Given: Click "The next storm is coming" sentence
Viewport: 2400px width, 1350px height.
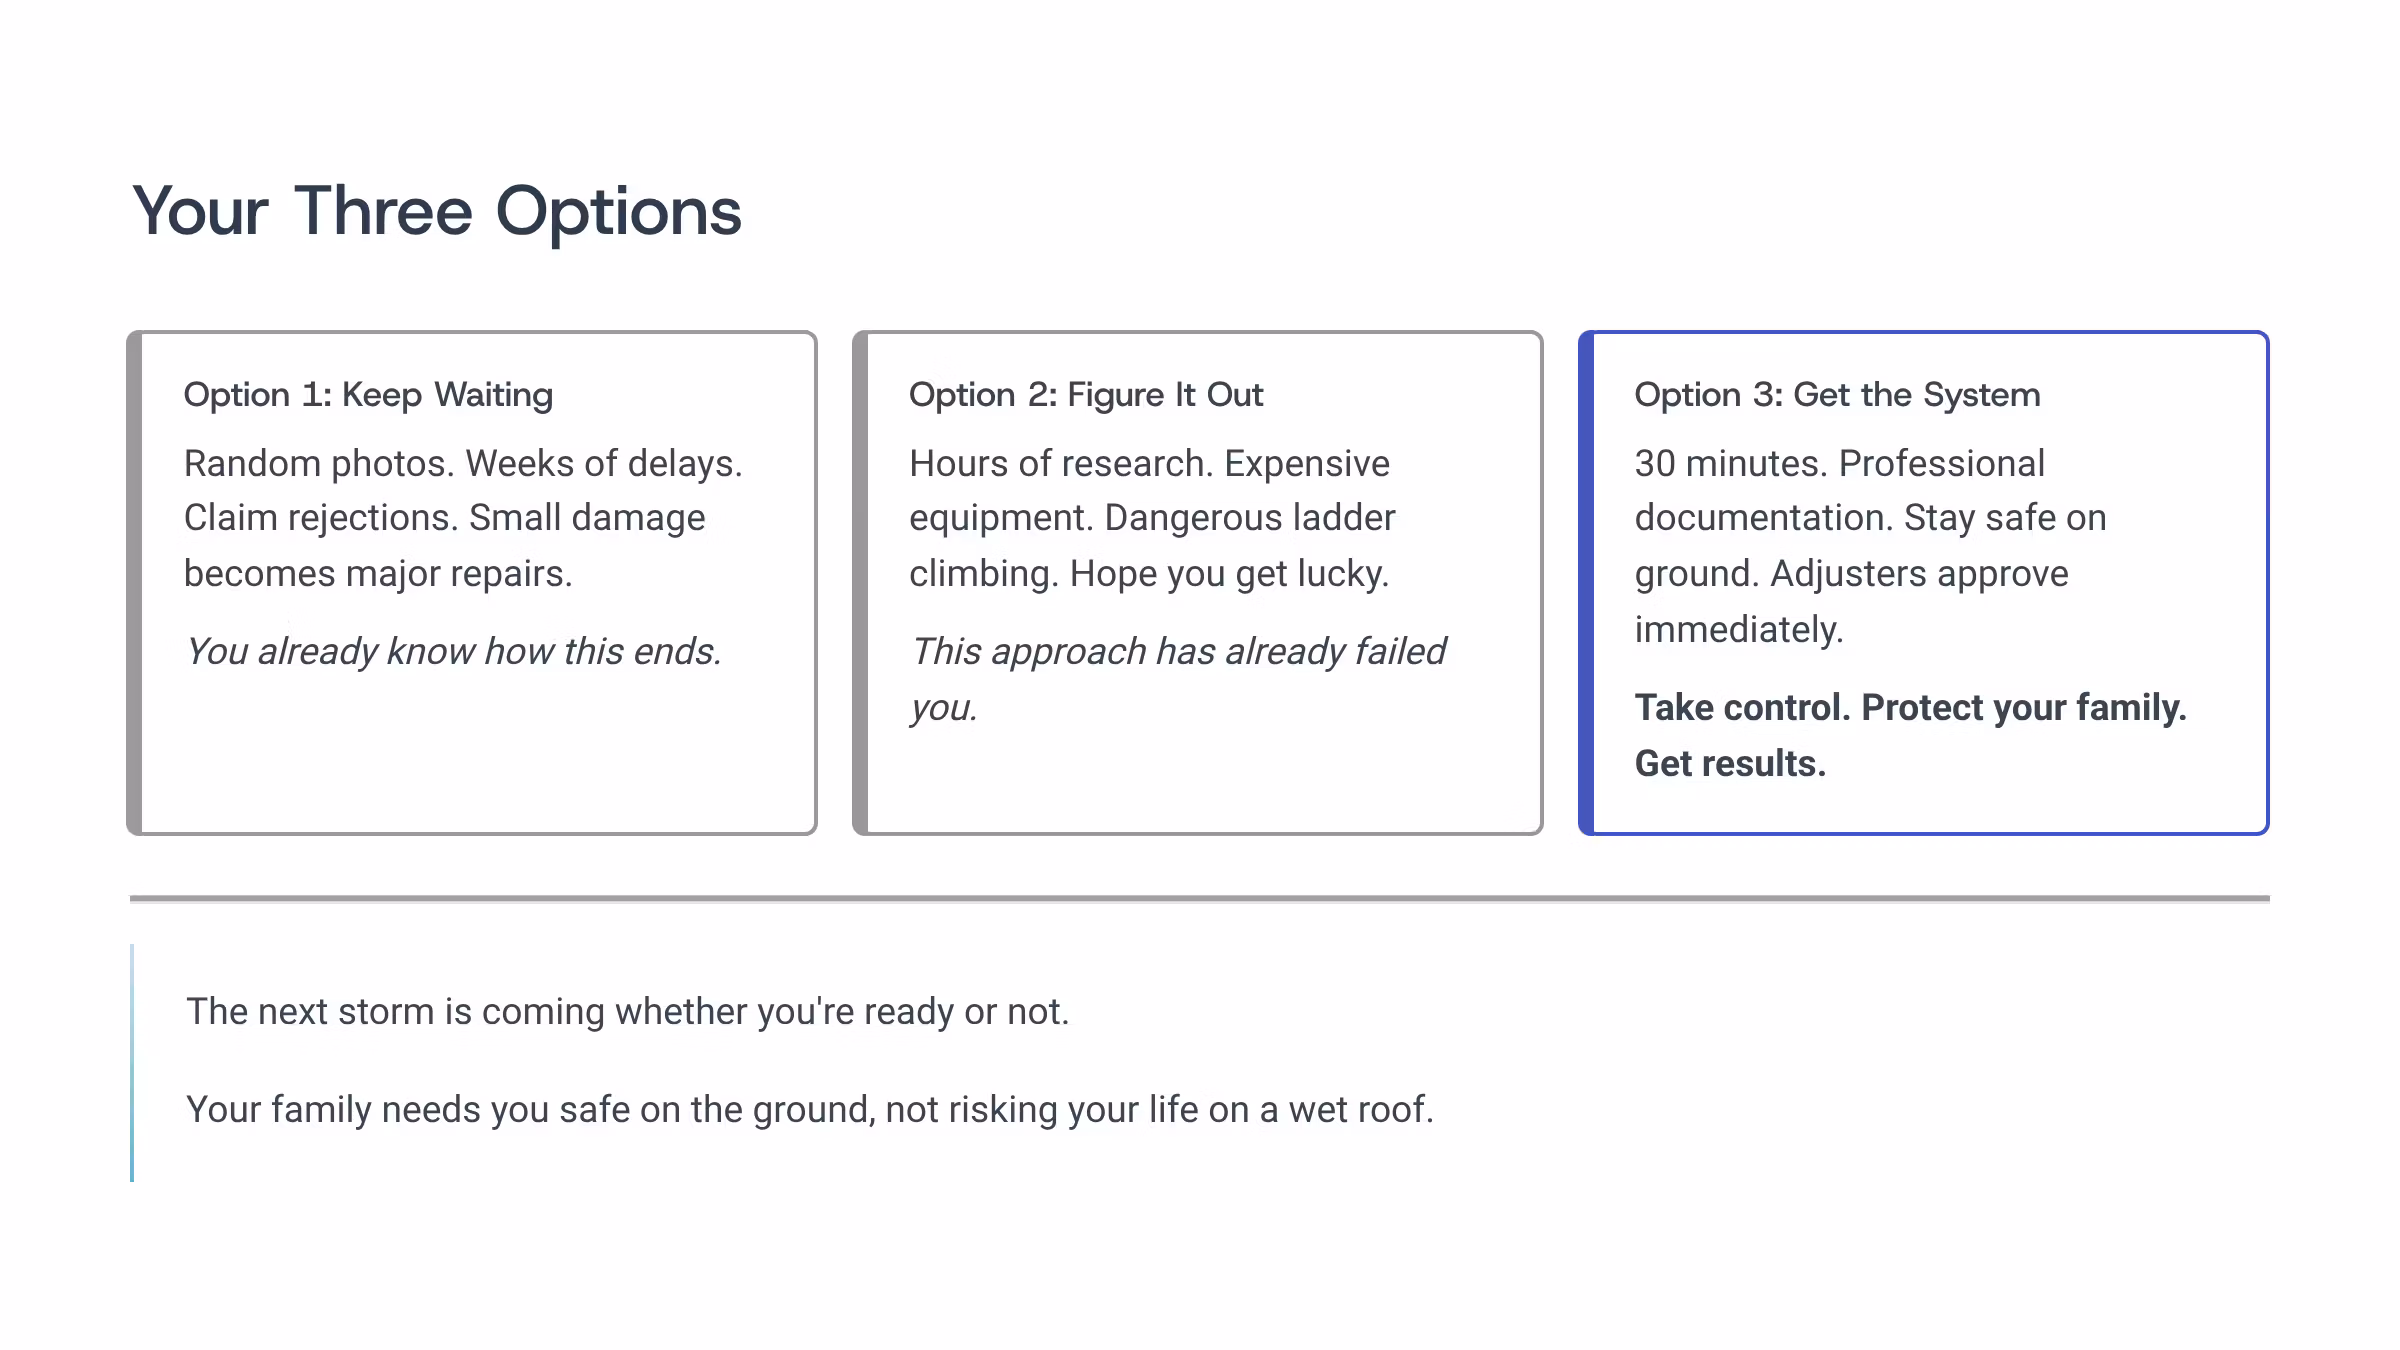Looking at the screenshot, I should tap(627, 1012).
